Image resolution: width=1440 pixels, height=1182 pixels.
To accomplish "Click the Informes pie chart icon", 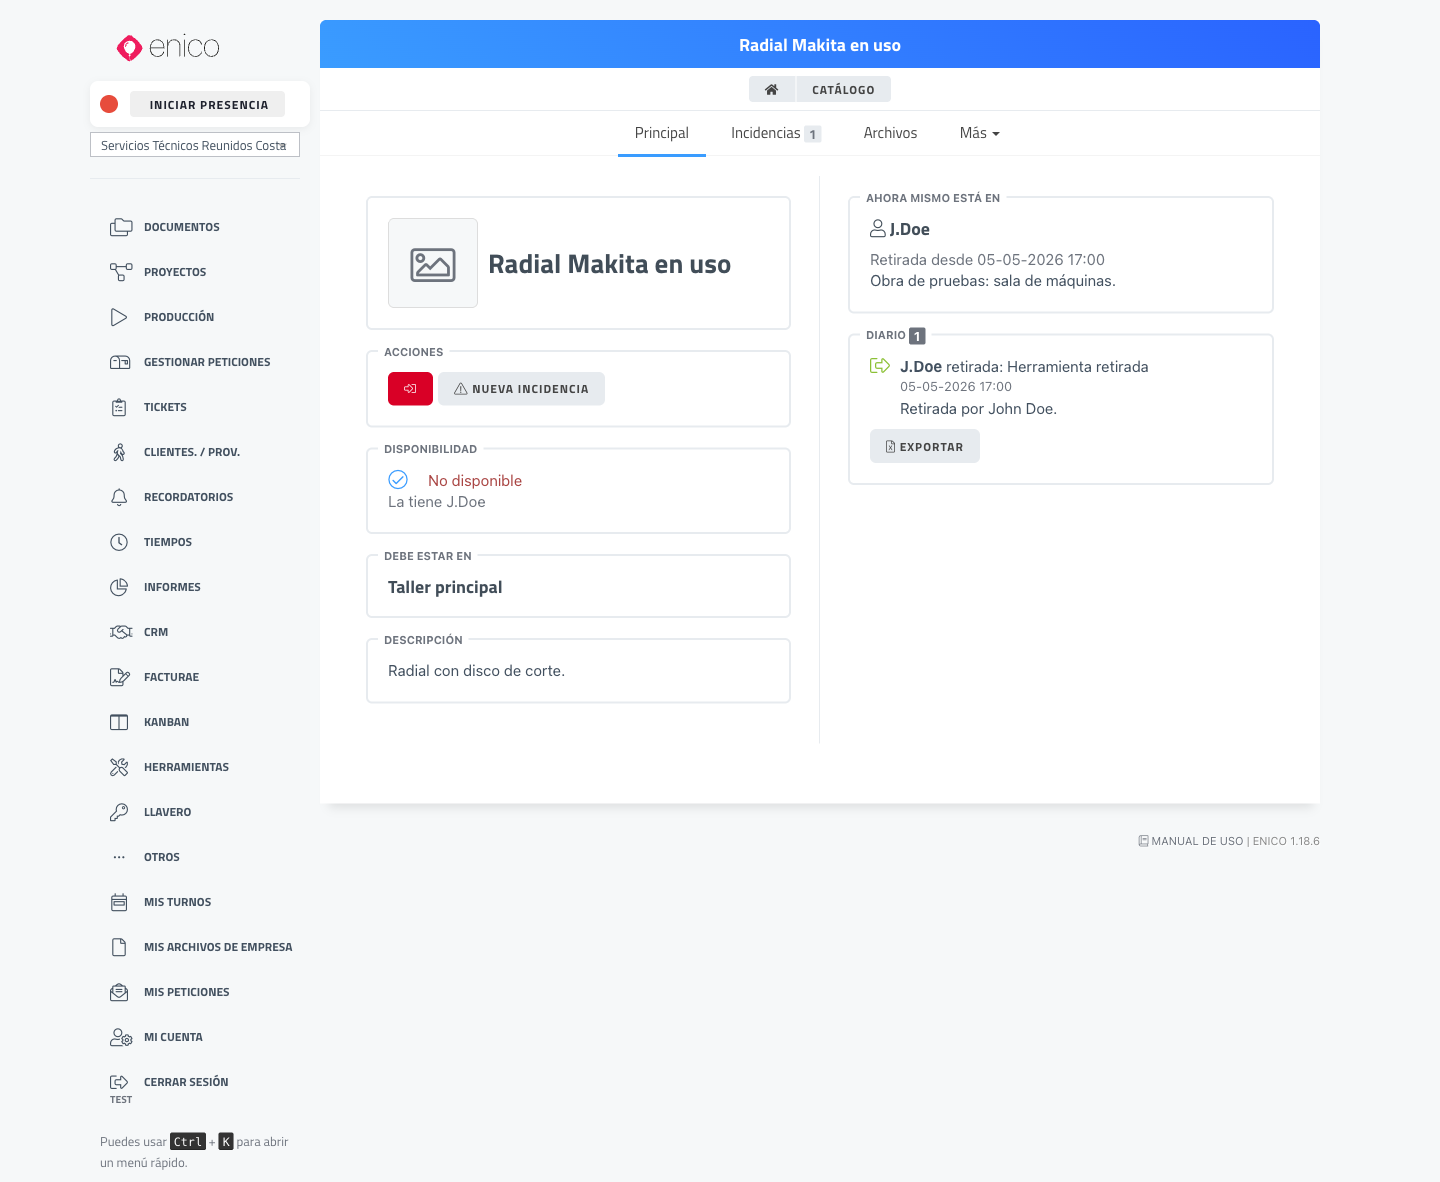I will point(119,587).
